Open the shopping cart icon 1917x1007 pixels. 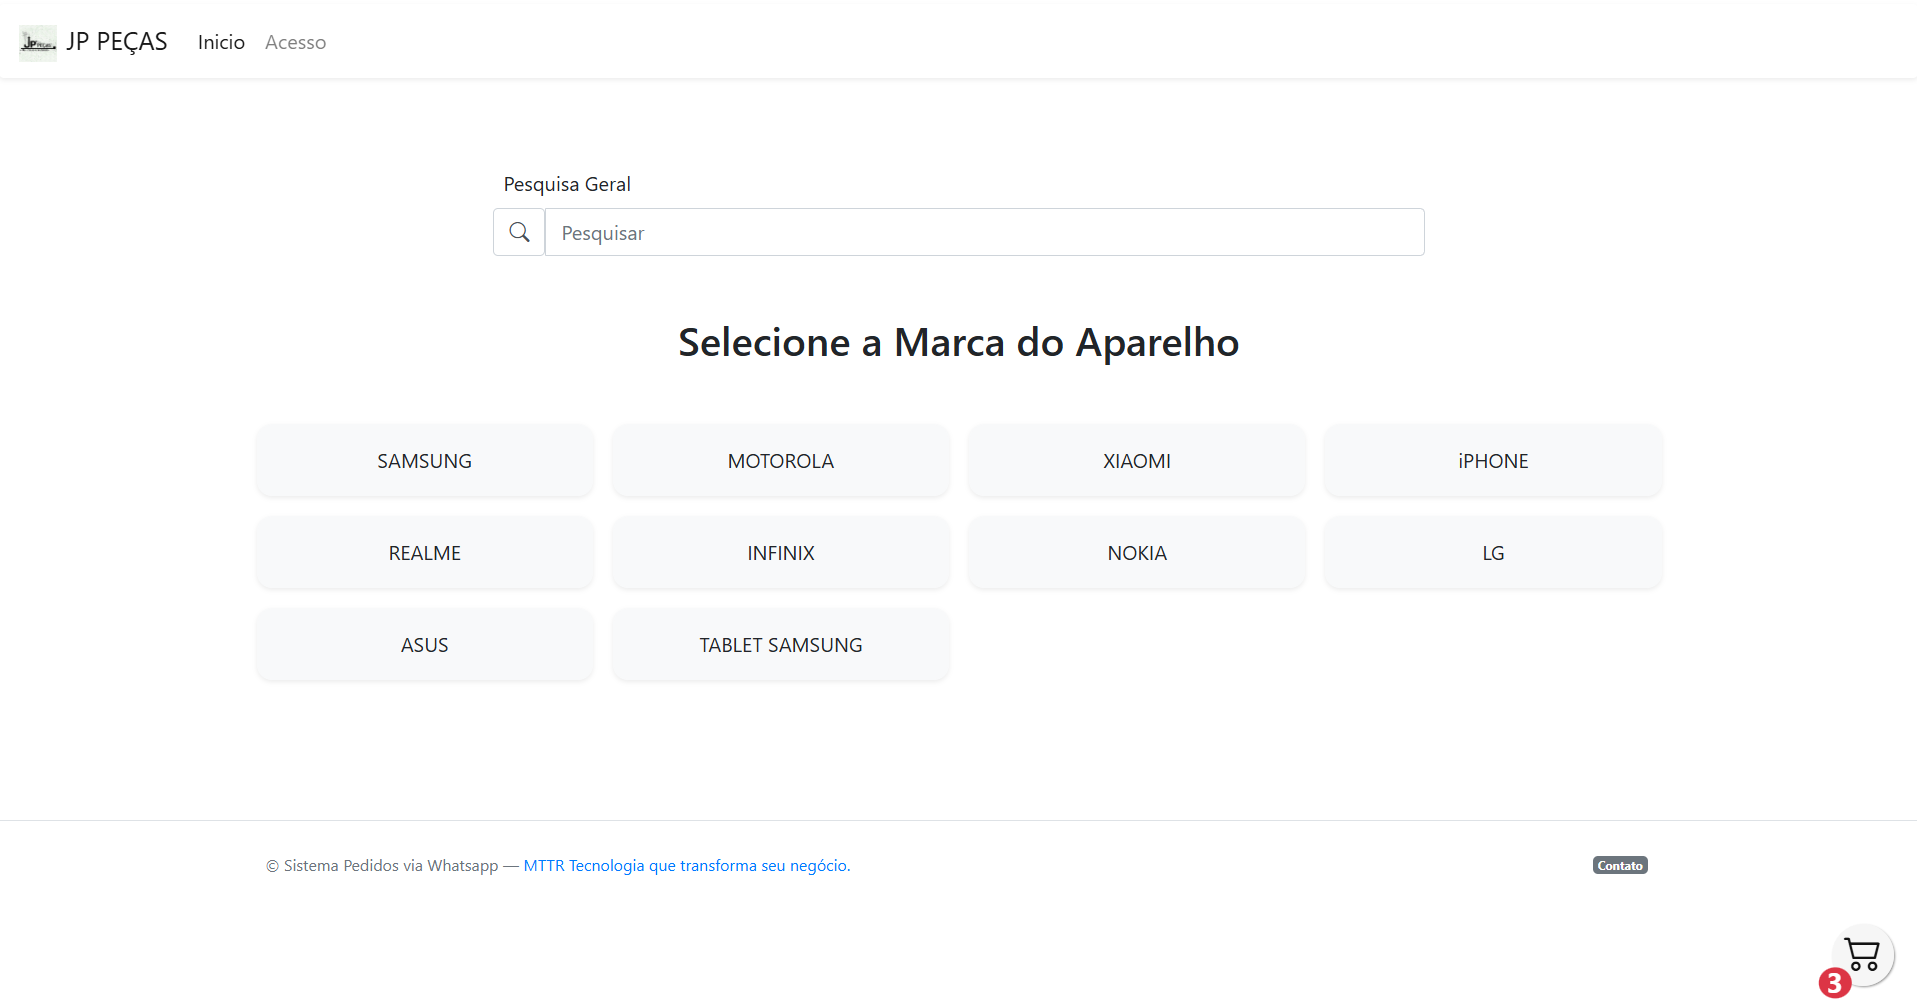pos(1861,954)
